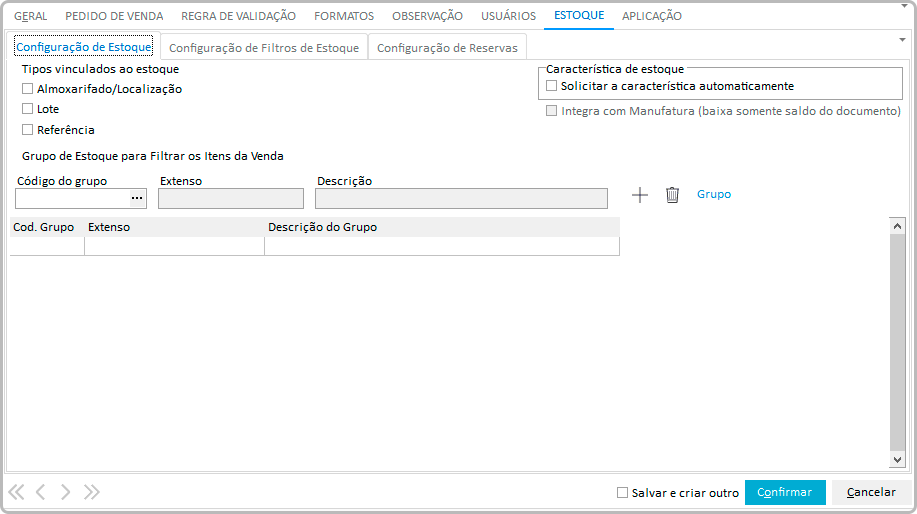This screenshot has height=514, width=917.
Task: Select the ESTOQUE tab
Action: pos(579,15)
